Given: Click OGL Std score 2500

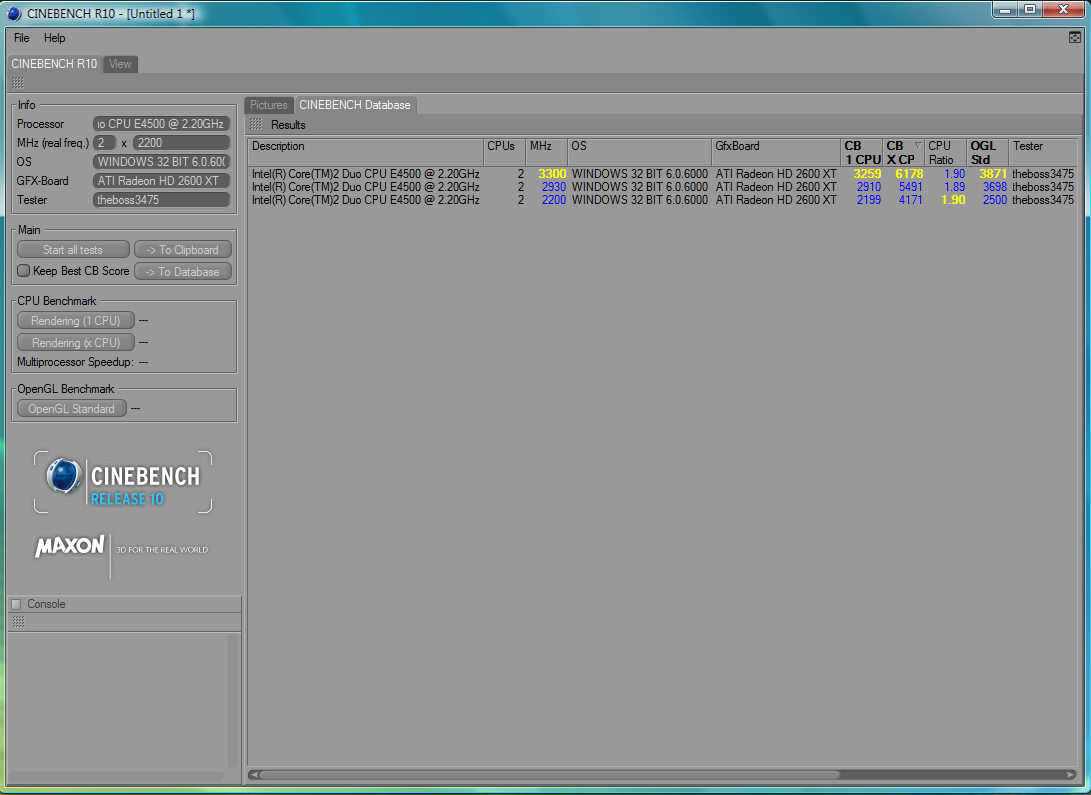Looking at the screenshot, I should 994,200.
